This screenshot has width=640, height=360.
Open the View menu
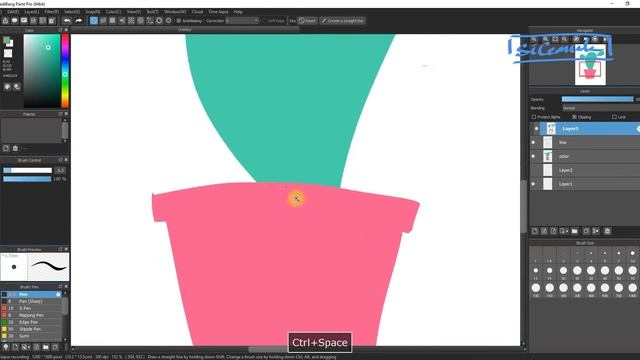click(133, 12)
